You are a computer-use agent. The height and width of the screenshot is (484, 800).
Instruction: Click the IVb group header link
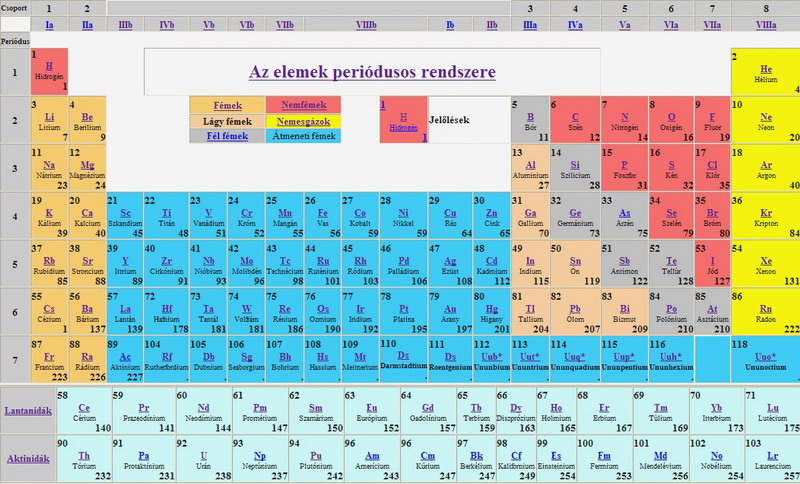pos(167,24)
